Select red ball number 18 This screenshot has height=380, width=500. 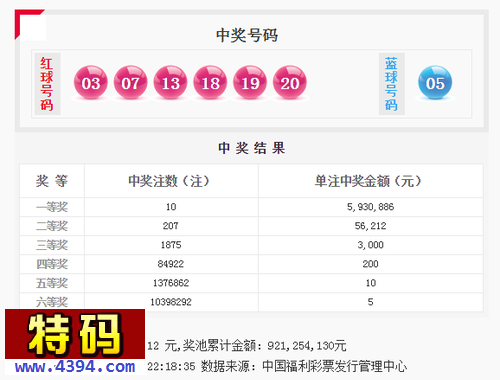pyautogui.click(x=210, y=82)
